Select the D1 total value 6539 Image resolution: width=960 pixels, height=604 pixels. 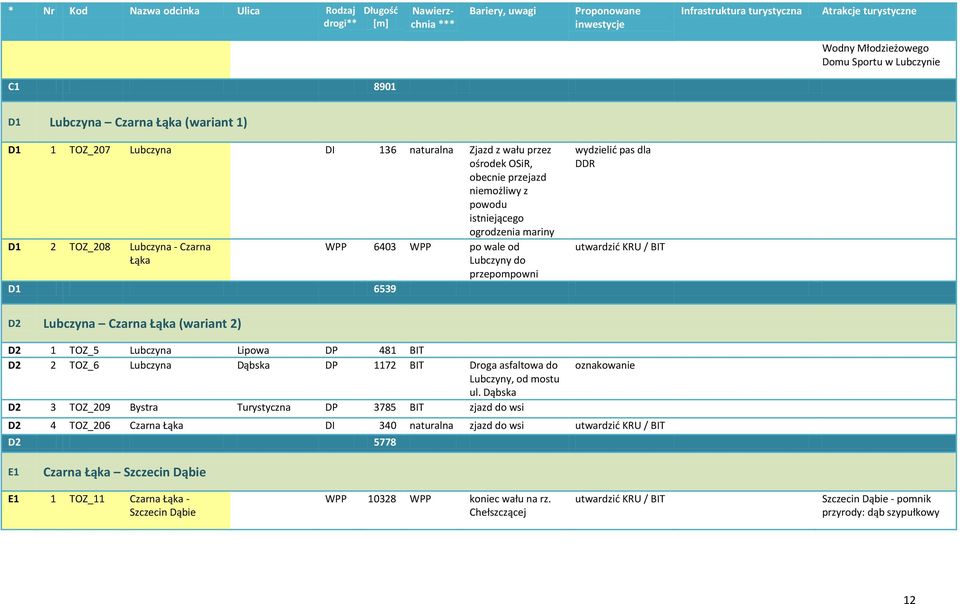[384, 289]
